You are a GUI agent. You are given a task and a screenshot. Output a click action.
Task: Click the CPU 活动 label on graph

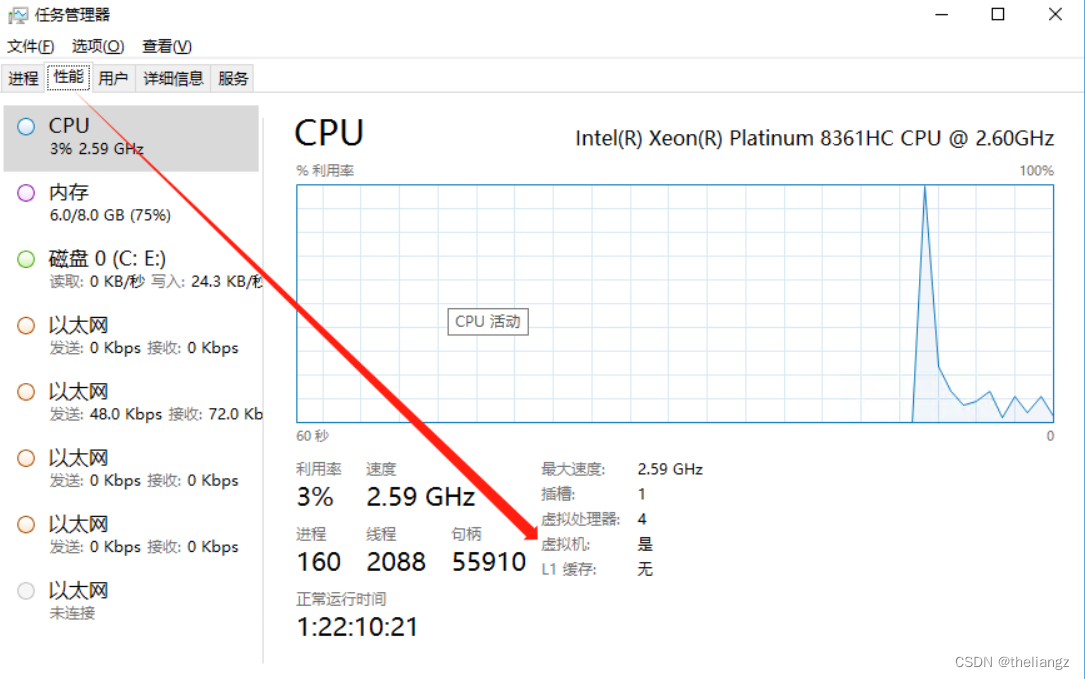point(487,321)
